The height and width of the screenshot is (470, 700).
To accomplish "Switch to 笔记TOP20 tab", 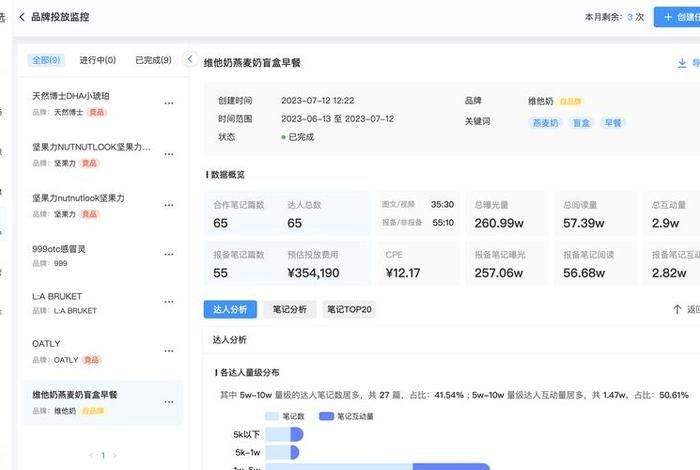I will click(349, 309).
